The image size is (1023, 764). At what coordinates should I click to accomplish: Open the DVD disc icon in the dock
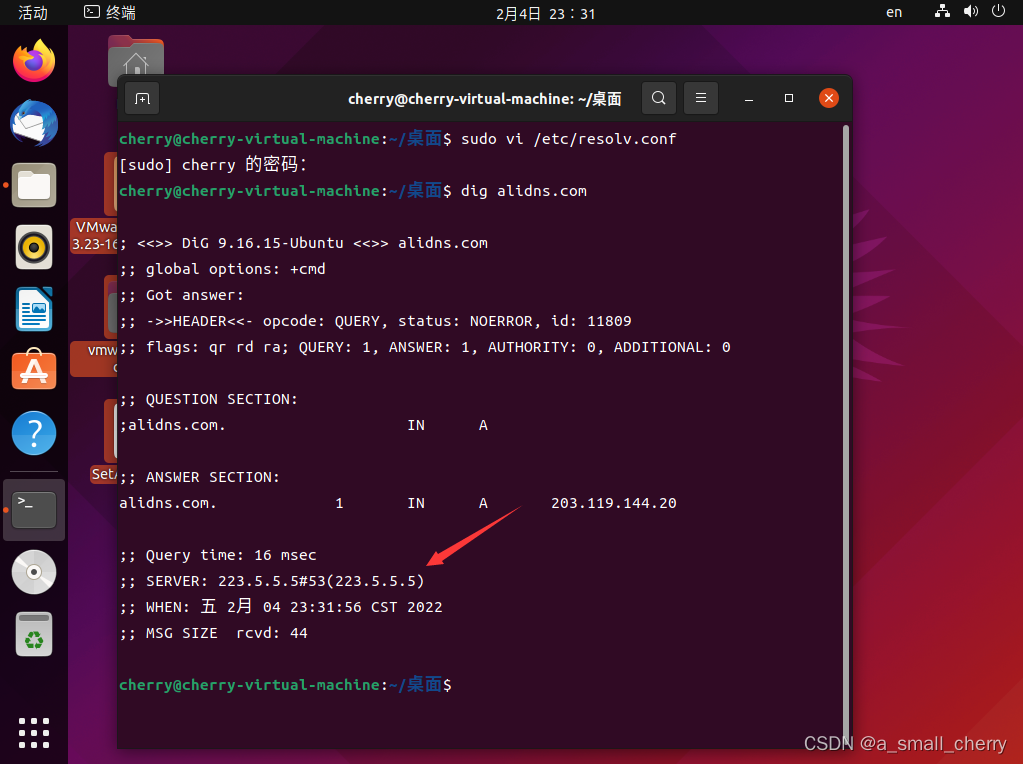click(34, 572)
